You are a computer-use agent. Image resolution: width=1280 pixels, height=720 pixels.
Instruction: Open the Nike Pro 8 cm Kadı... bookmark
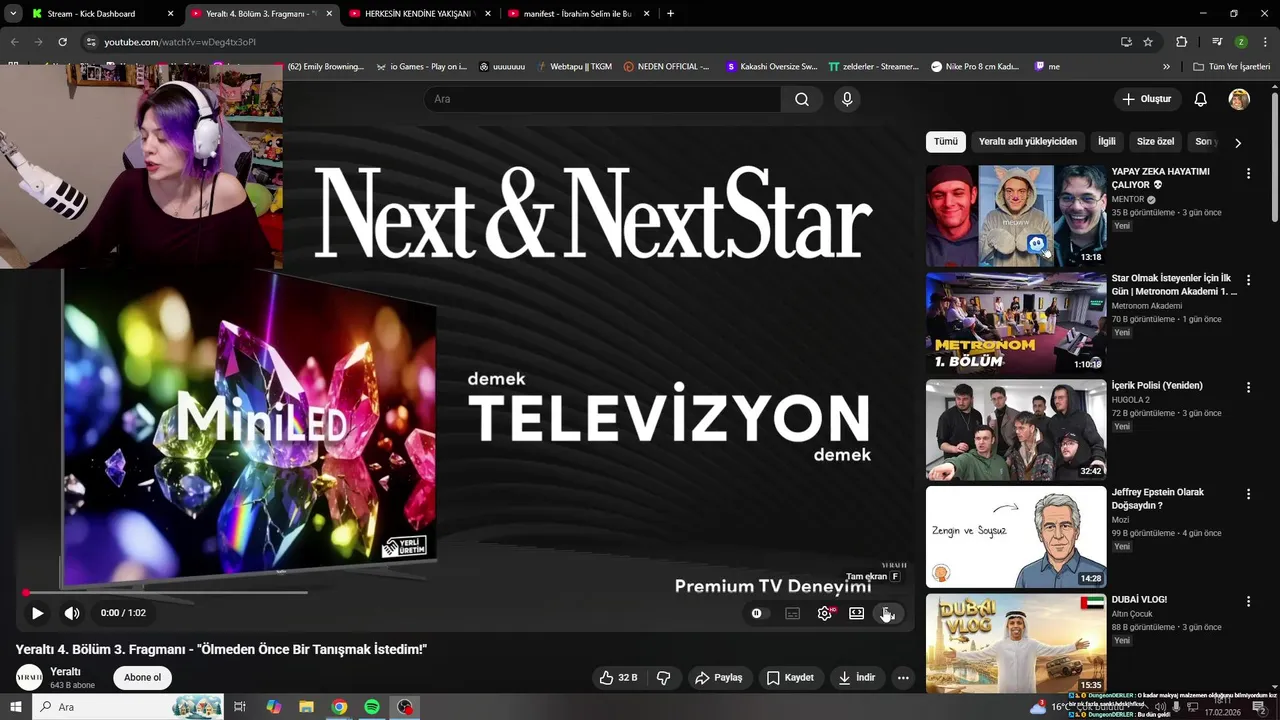[x=975, y=66]
